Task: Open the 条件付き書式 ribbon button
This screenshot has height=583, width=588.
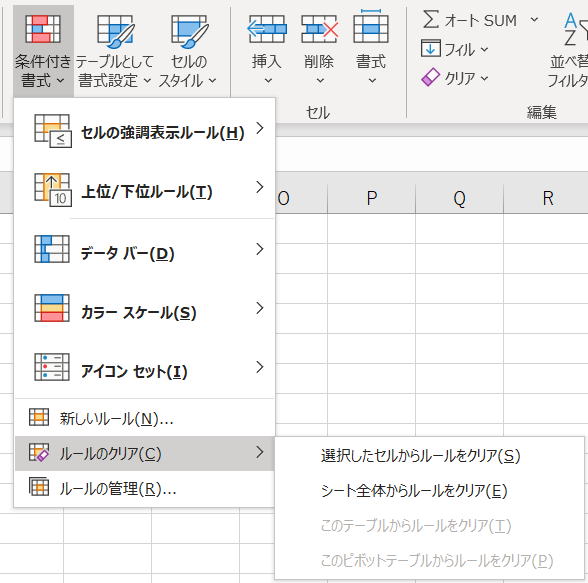Action: (43, 51)
